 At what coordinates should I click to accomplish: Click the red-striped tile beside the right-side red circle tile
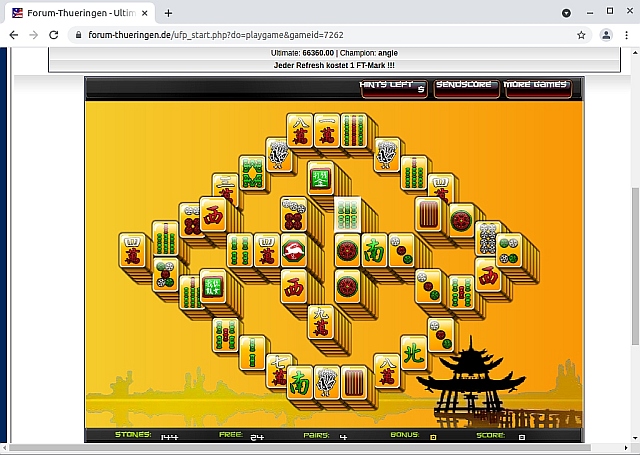point(428,215)
